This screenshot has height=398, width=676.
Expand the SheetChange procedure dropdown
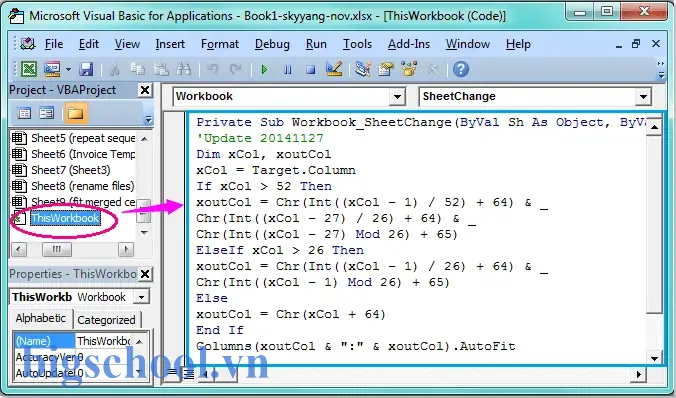[643, 97]
